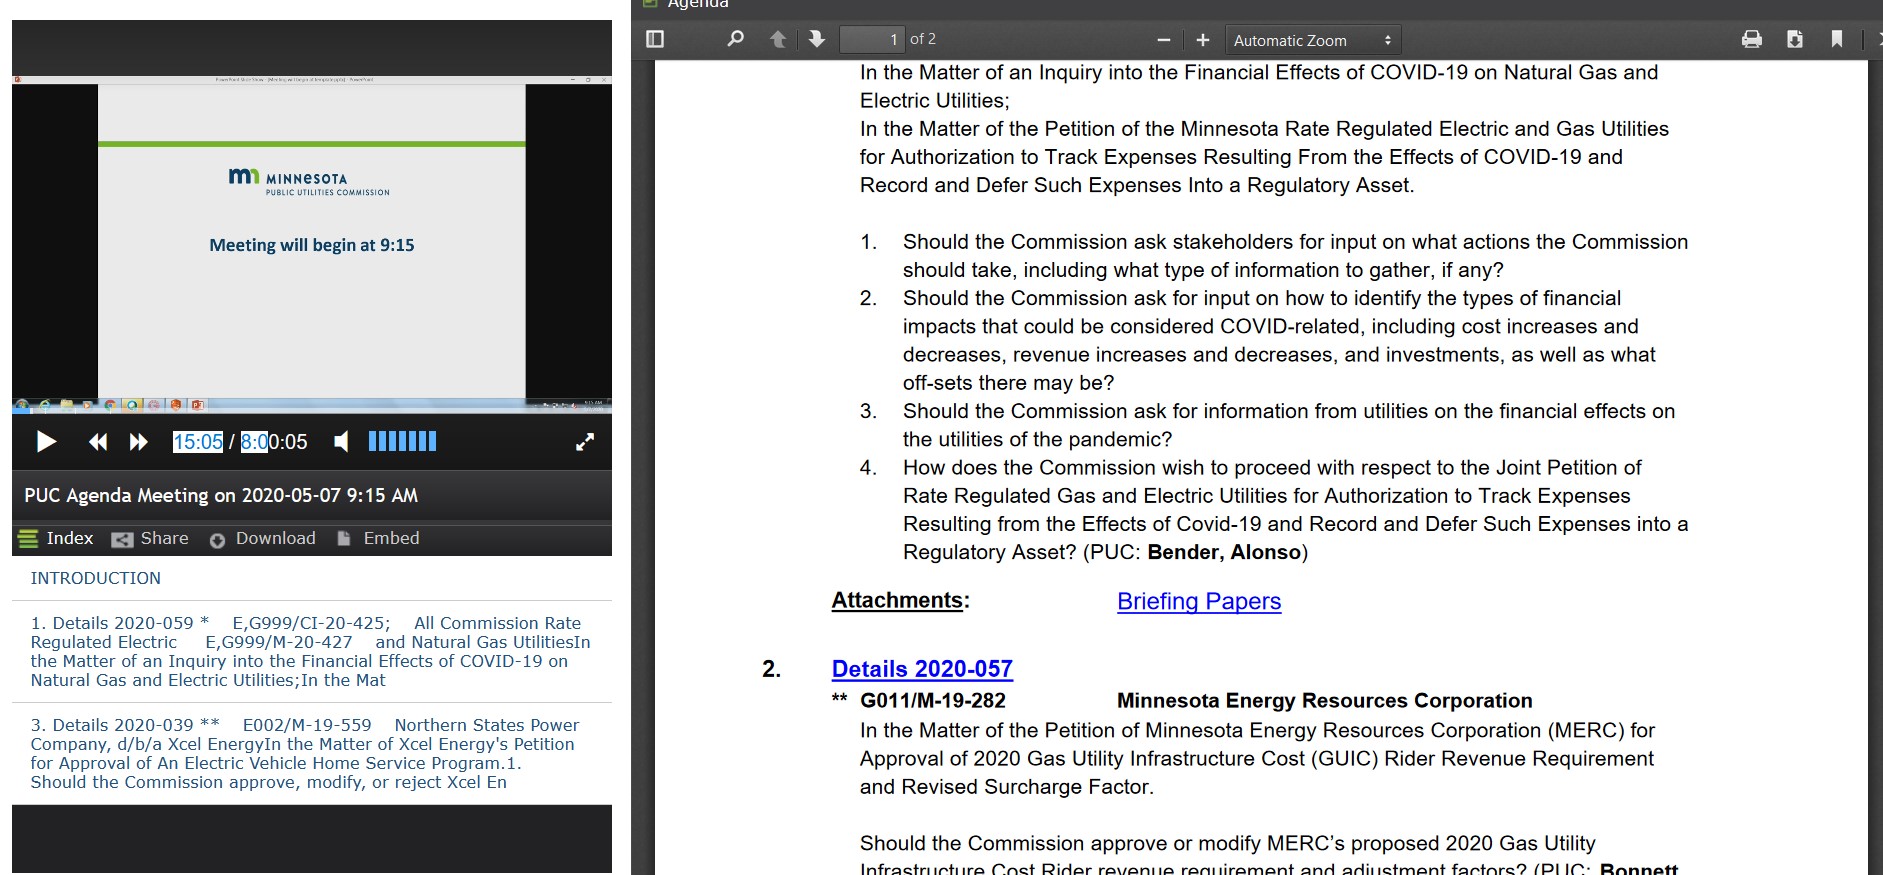Rewind the meeting video
Viewport: 1883px width, 875px height.
click(97, 441)
